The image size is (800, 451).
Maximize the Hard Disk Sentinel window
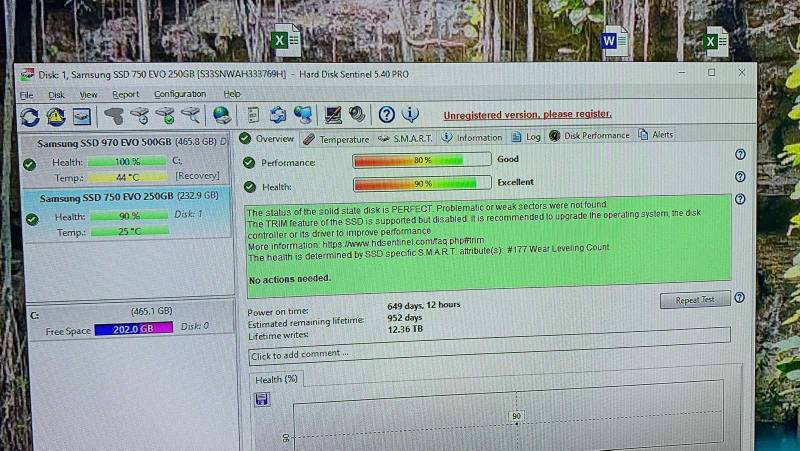tap(711, 73)
